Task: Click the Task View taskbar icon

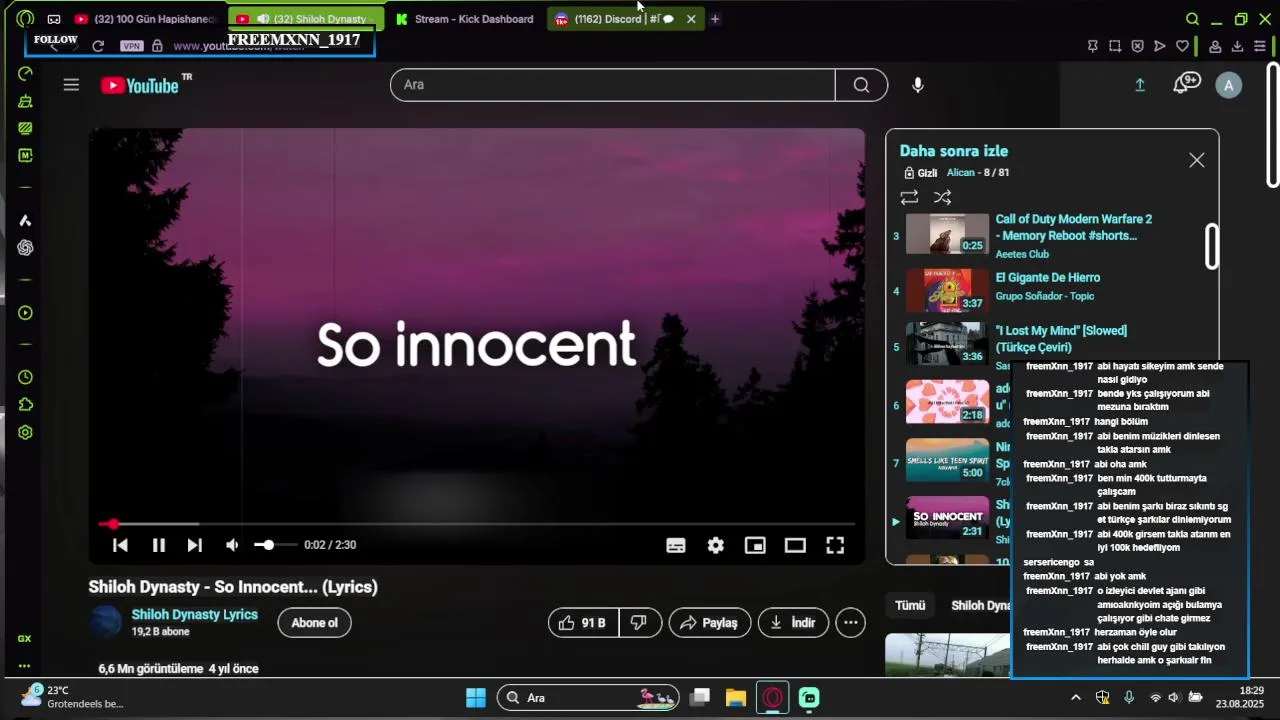Action: point(700,697)
